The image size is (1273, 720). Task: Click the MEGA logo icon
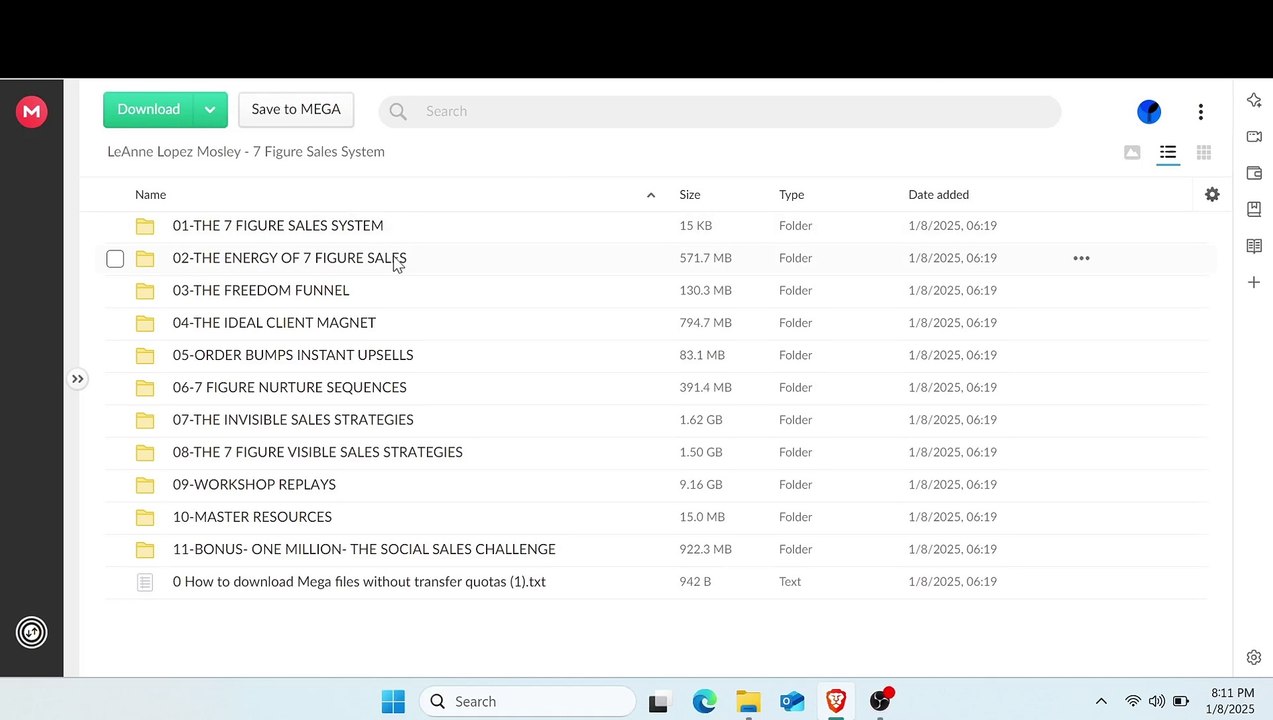(x=31, y=111)
